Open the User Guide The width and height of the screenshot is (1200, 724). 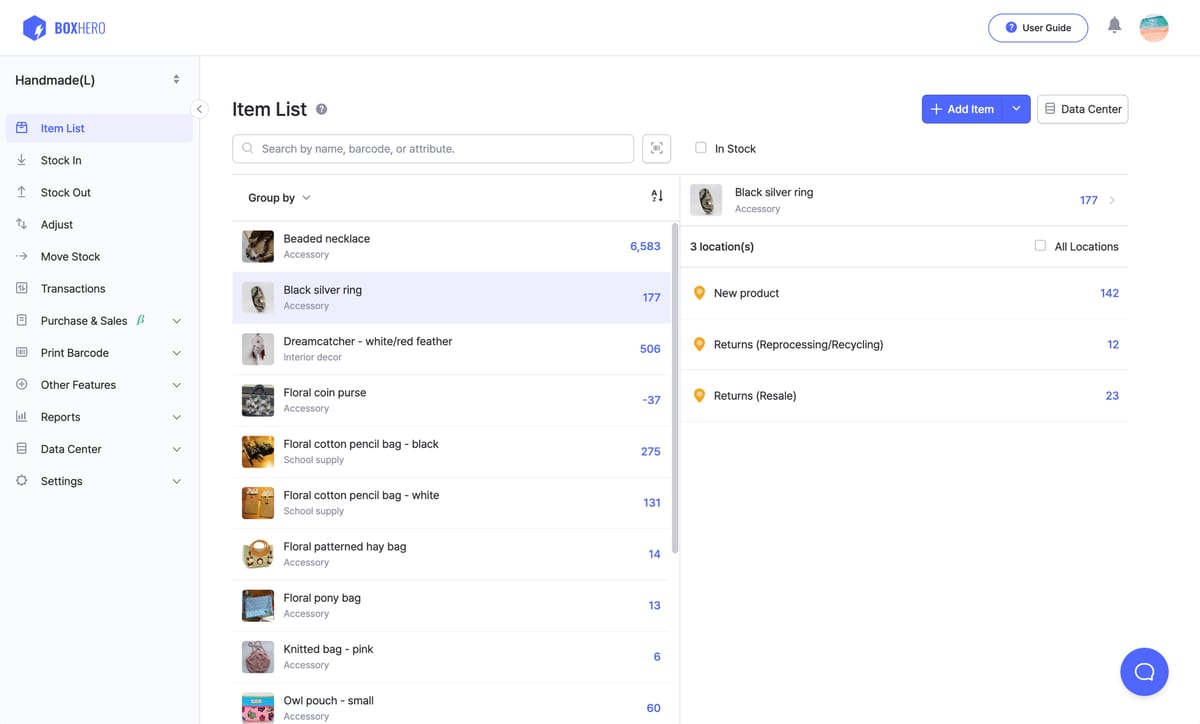point(1038,28)
